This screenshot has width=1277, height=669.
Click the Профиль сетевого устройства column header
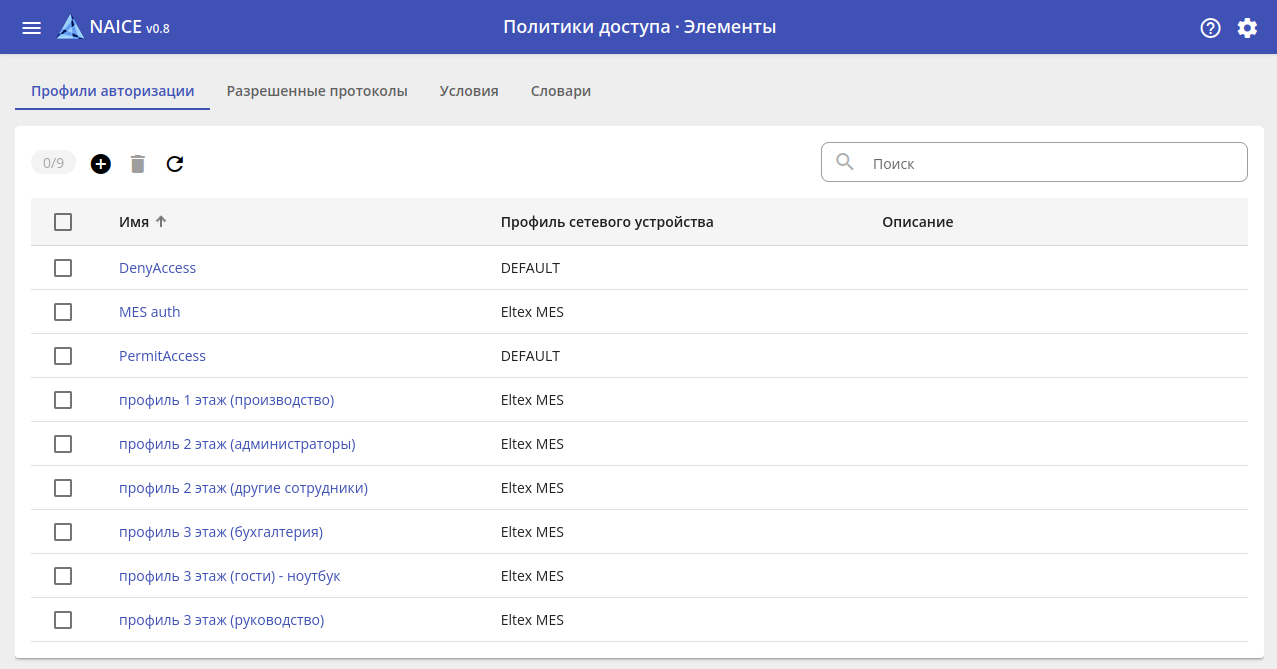coord(607,222)
